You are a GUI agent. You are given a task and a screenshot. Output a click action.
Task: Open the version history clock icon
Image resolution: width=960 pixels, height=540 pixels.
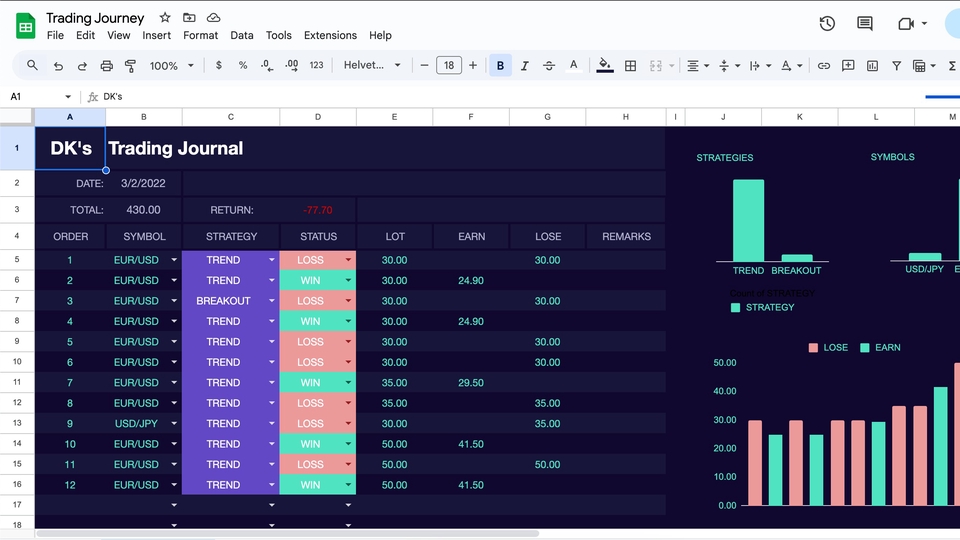[x=827, y=23]
